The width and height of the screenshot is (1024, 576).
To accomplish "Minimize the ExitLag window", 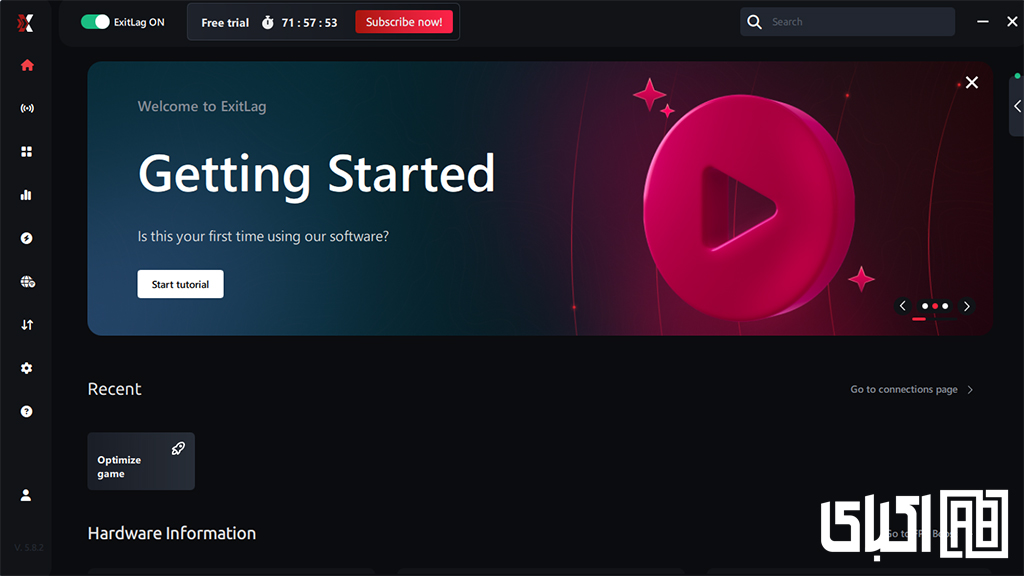I will click(x=982, y=22).
